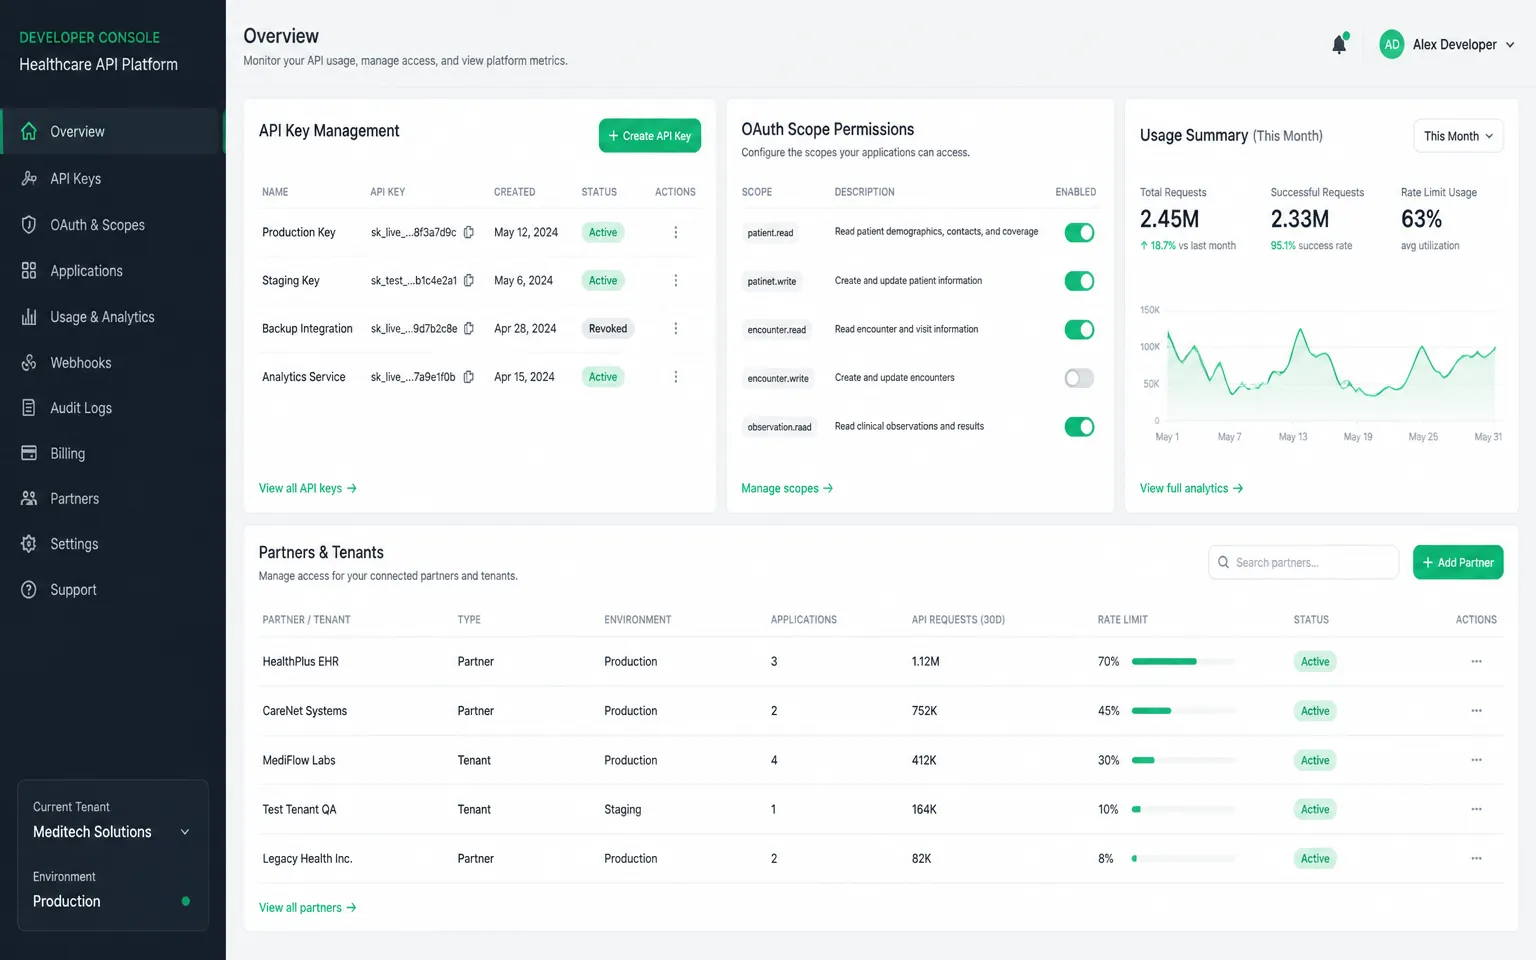Navigate to Audit Logs
1536x960 pixels.
112,408
